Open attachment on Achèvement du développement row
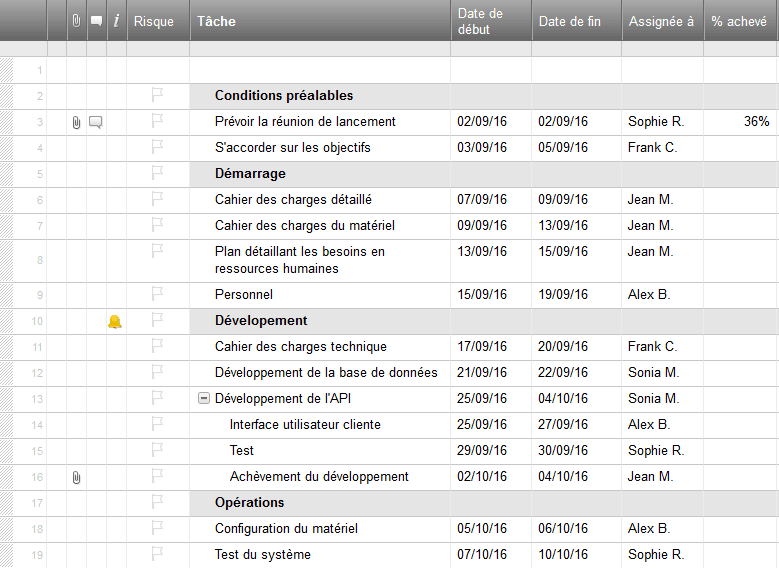Viewport: 779px width, 568px height. click(76, 478)
